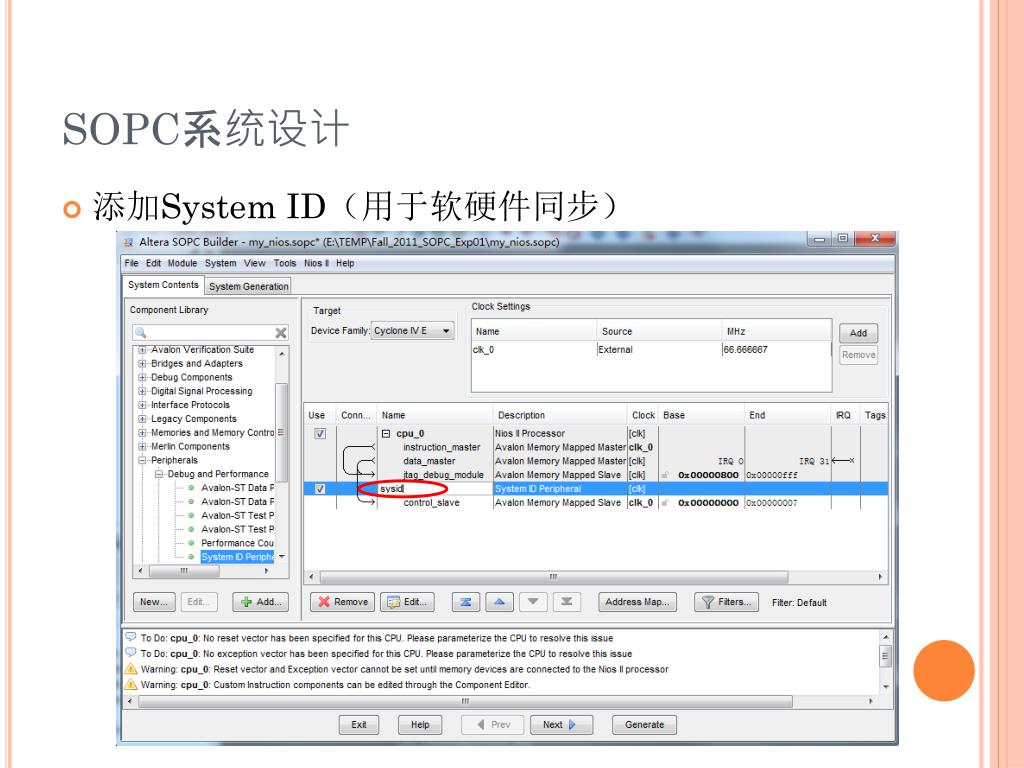Click Add component button
Image resolution: width=1024 pixels, height=768 pixels.
coord(261,602)
